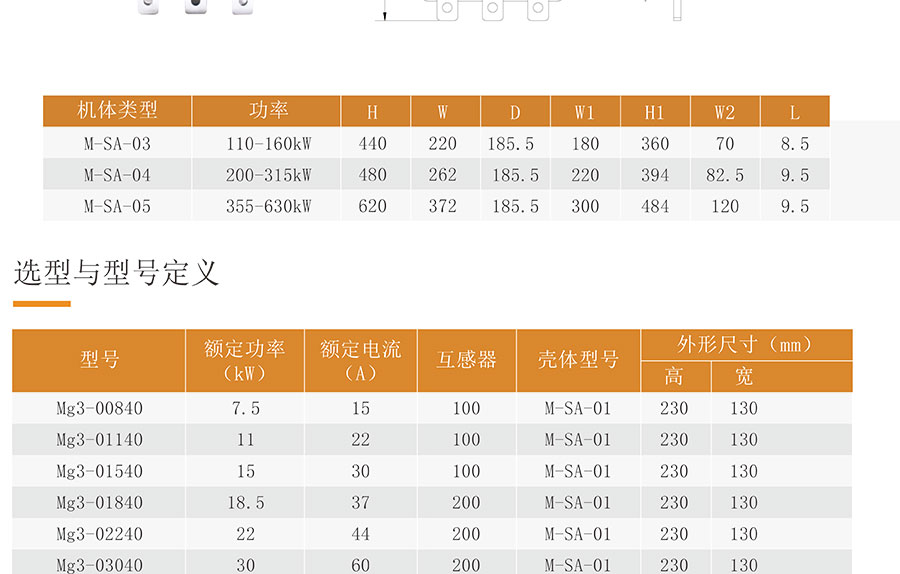900x574 pixels.
Task: Select the Mg3-00840 model cell
Action: tap(99, 408)
